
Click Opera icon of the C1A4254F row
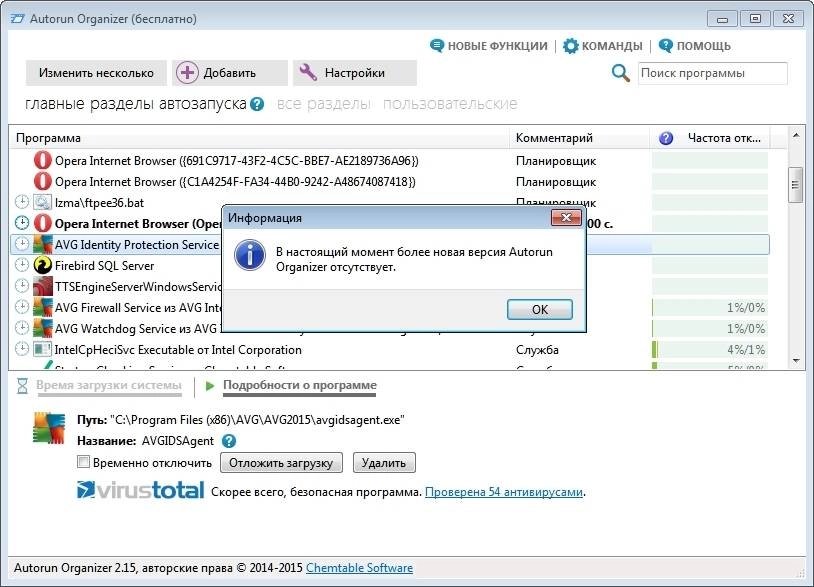43,182
